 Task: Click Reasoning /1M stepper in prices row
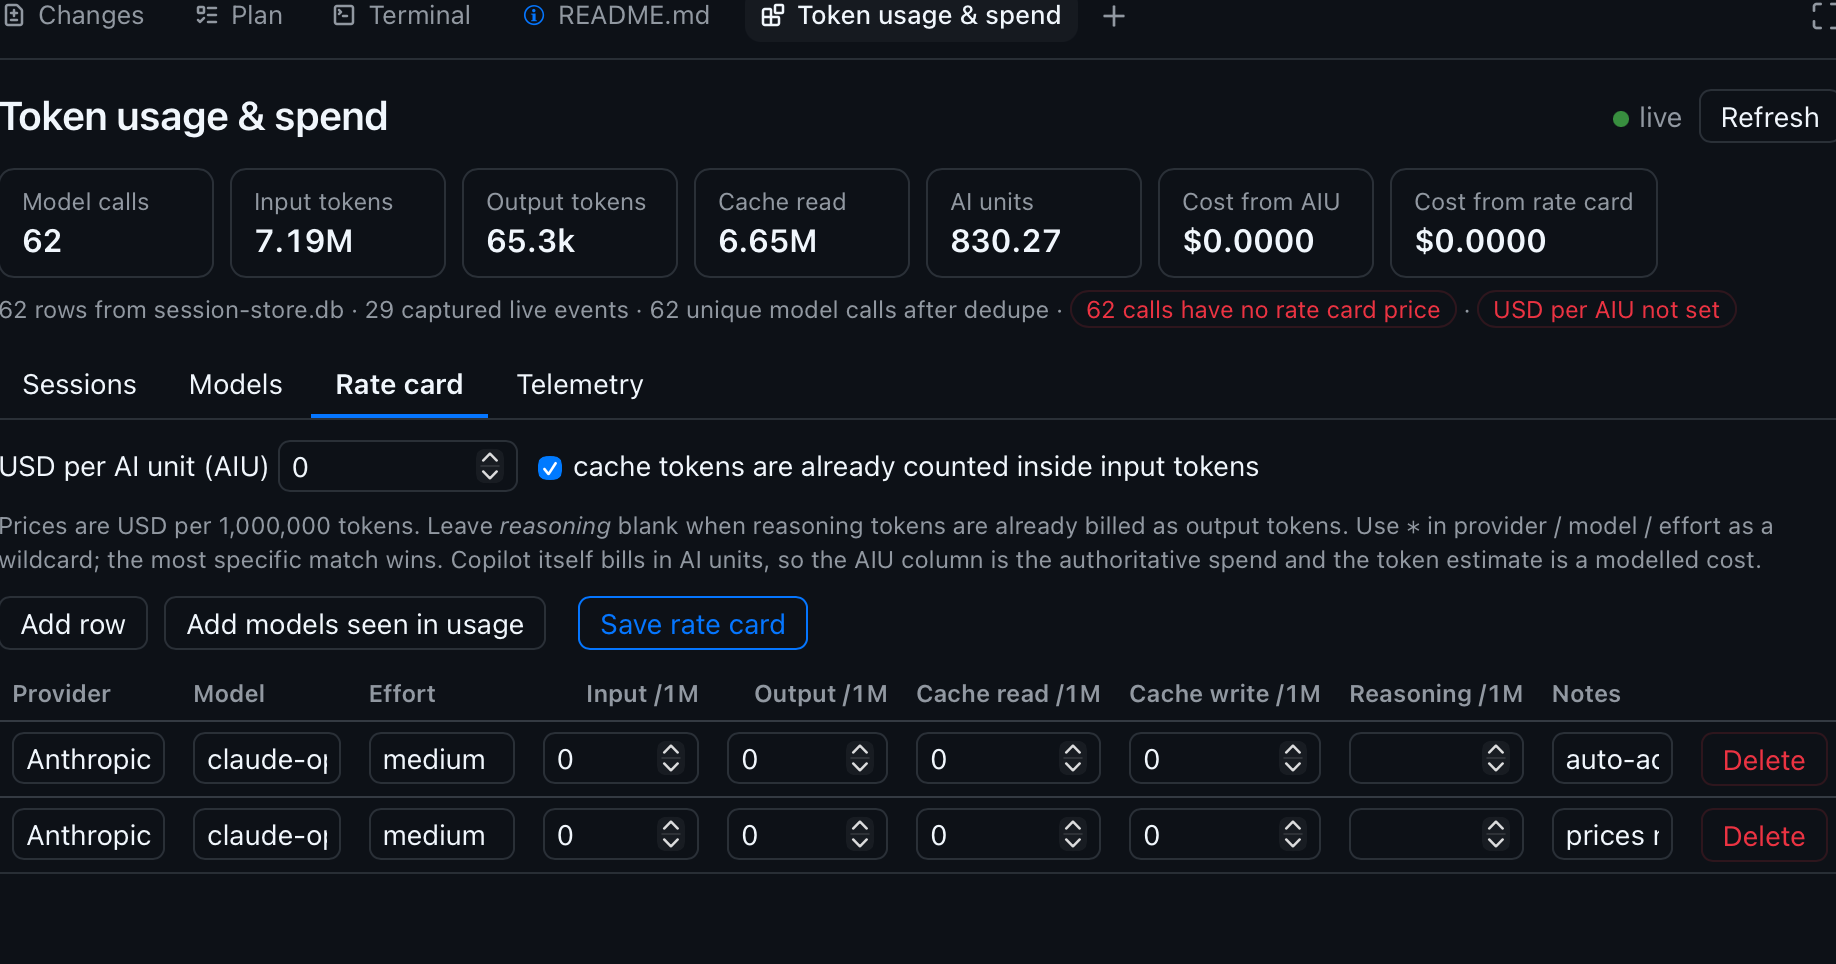click(x=1496, y=835)
